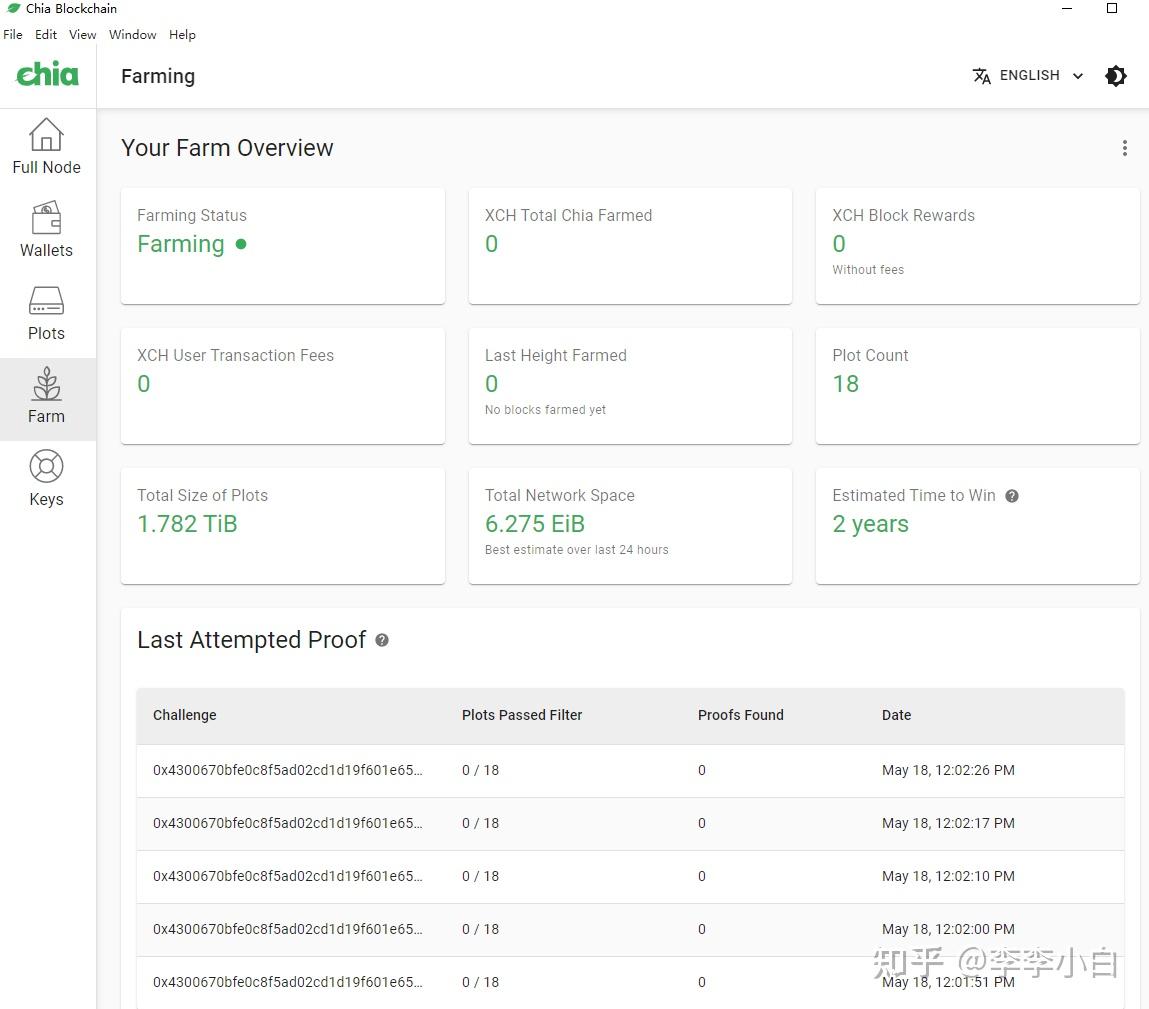
Task: Open the Full Node sidebar icon
Action: [x=46, y=135]
